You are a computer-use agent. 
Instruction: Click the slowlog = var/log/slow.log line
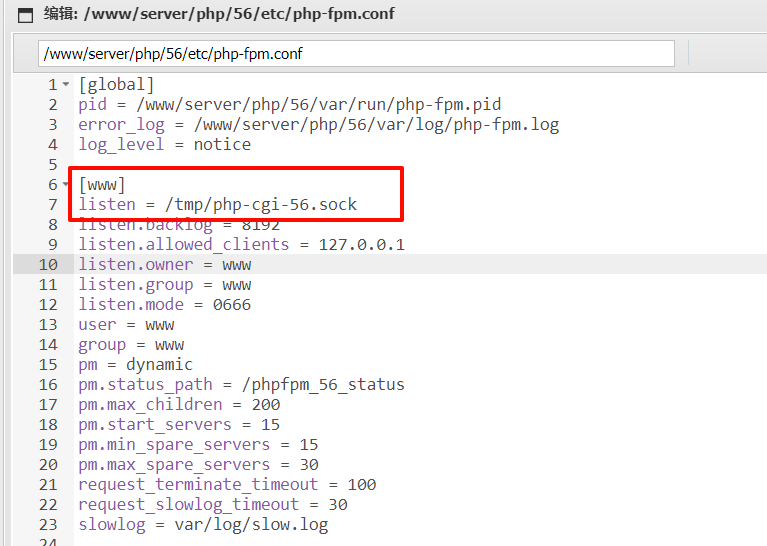(203, 525)
